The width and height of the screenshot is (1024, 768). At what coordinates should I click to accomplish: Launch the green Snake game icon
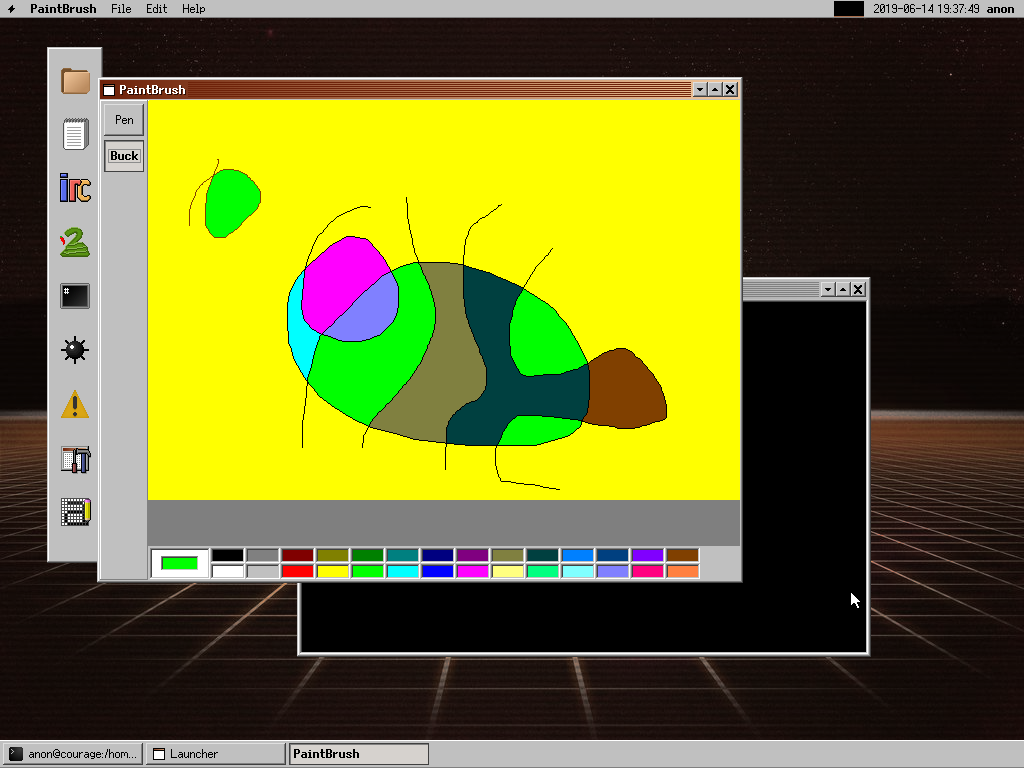coord(75,242)
